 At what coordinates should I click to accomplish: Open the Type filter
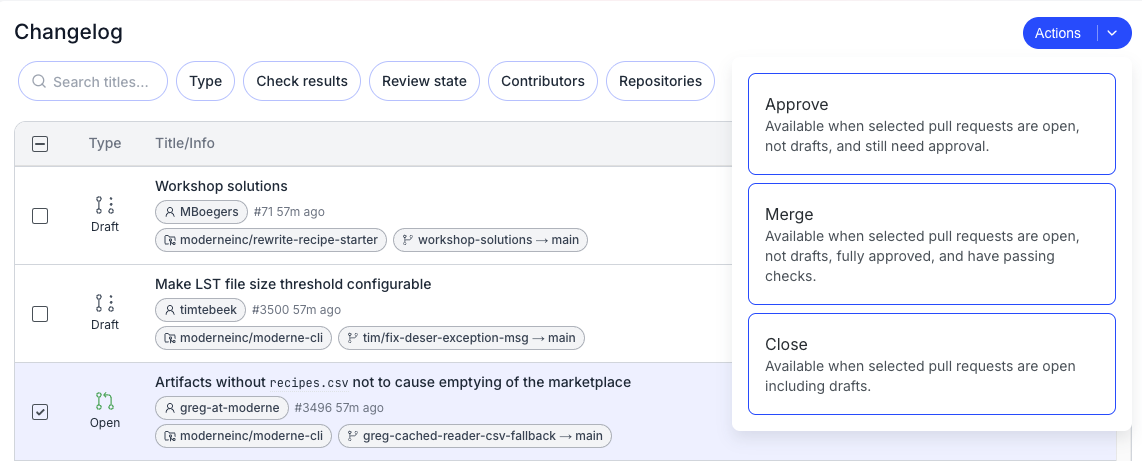point(205,82)
